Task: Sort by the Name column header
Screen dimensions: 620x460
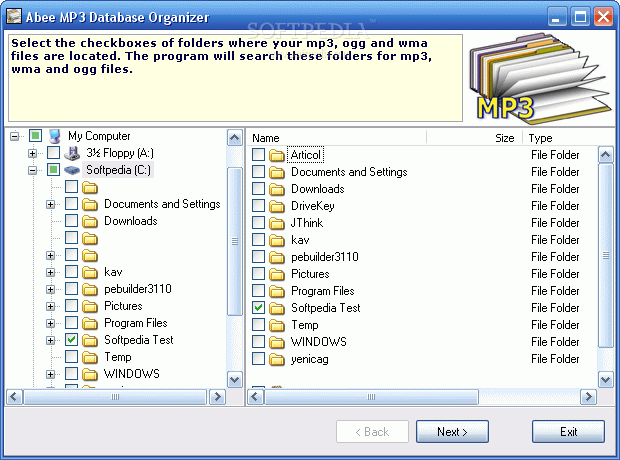Action: [337, 138]
